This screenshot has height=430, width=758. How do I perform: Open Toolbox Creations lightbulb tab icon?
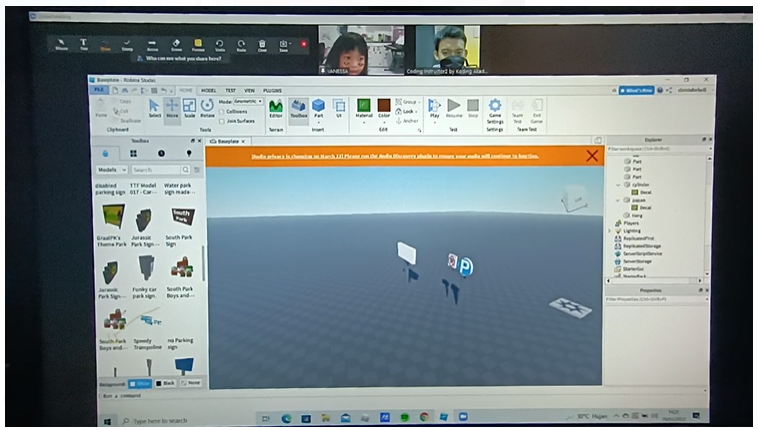coord(189,154)
